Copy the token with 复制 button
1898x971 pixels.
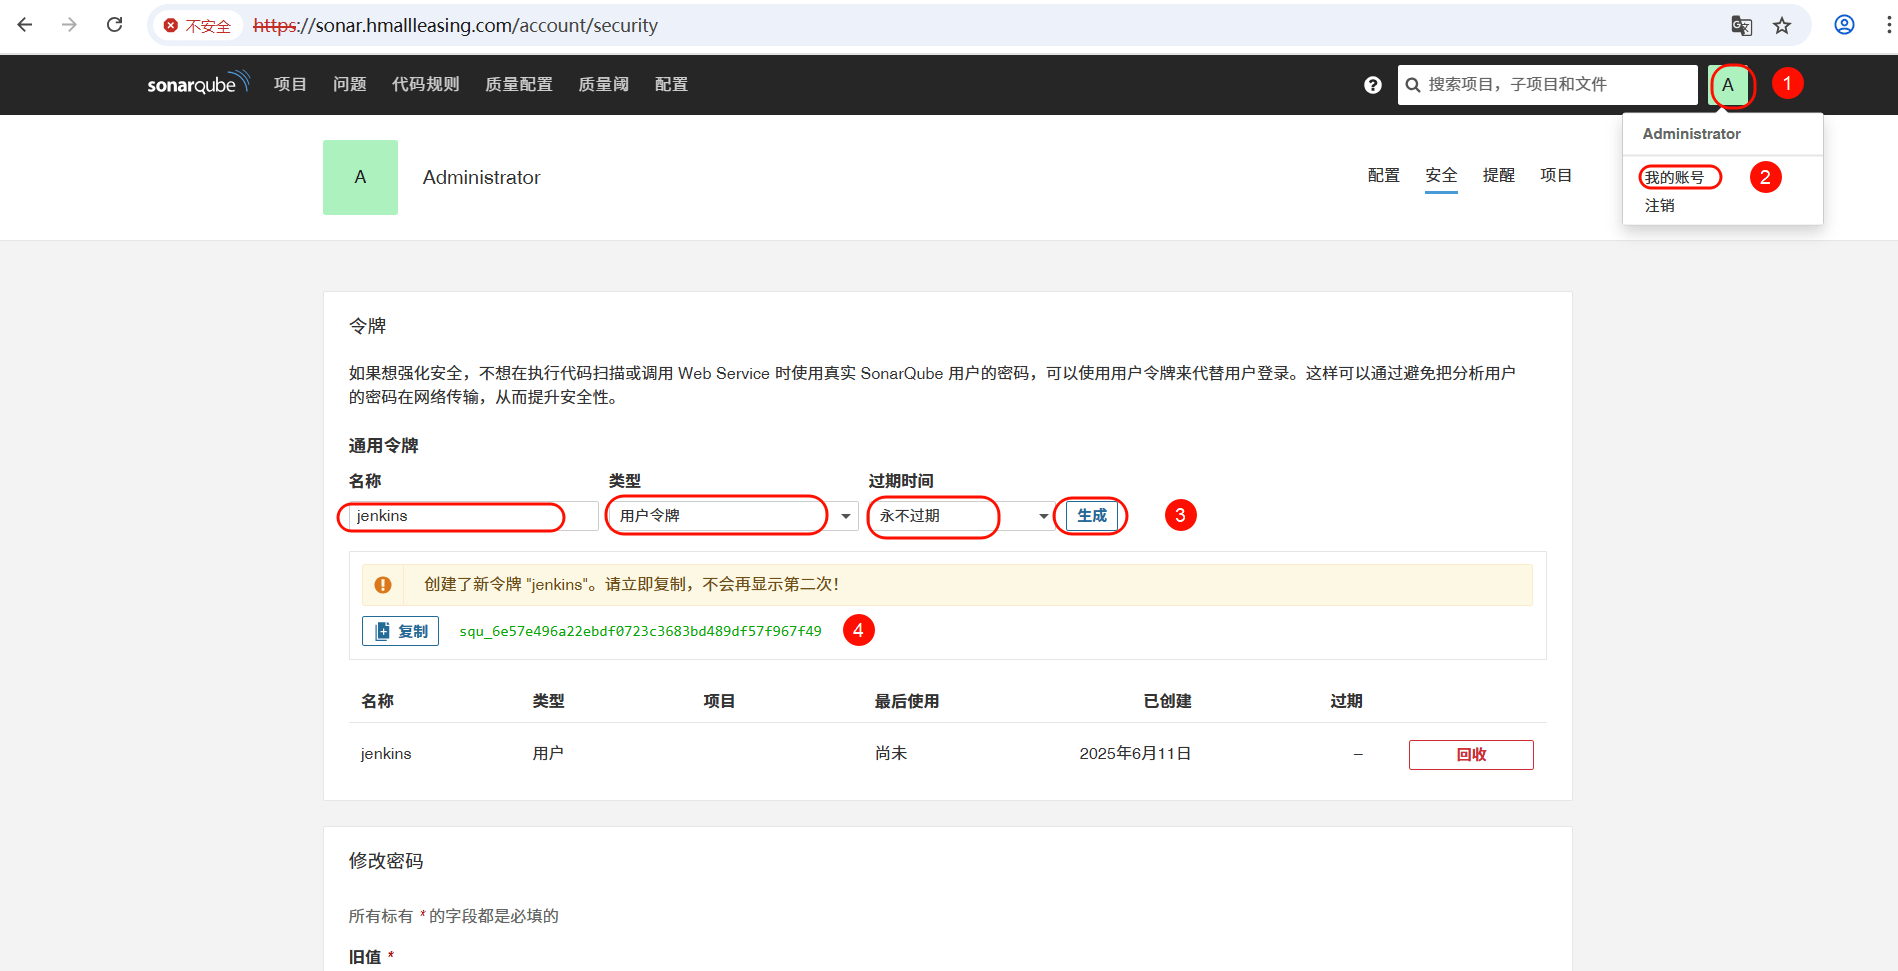tap(400, 631)
